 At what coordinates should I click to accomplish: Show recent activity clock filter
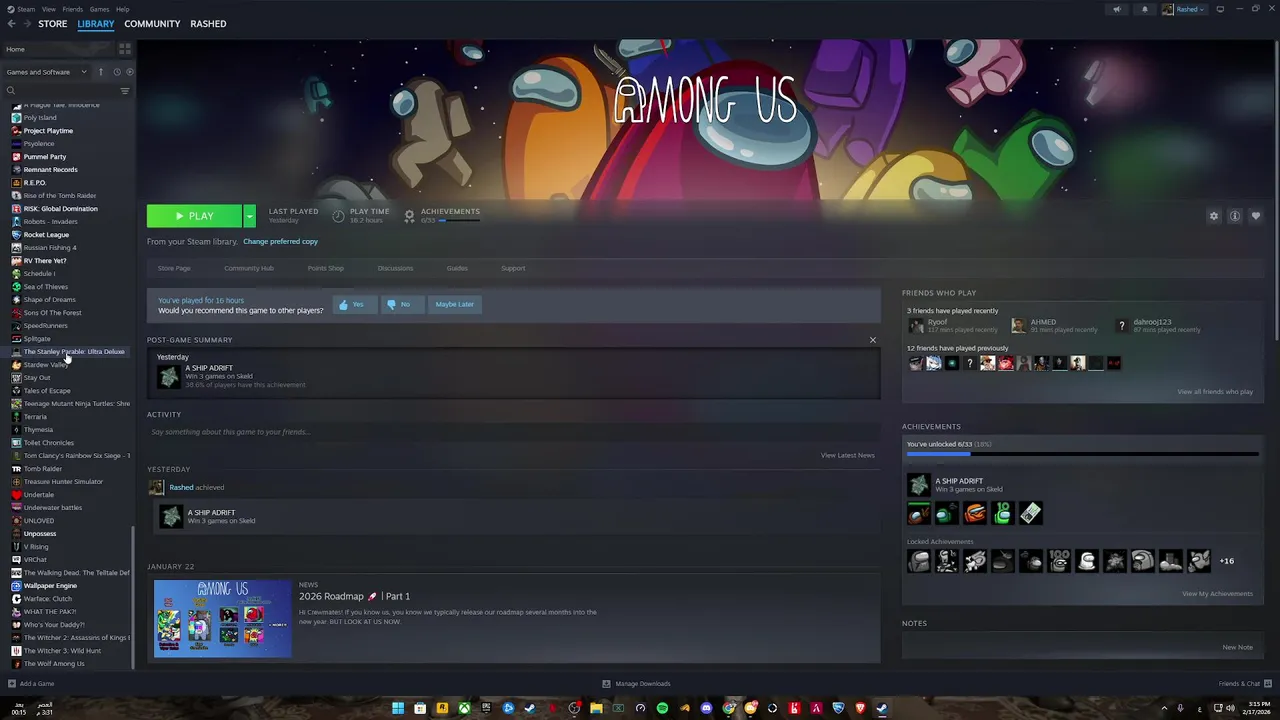[x=116, y=72]
